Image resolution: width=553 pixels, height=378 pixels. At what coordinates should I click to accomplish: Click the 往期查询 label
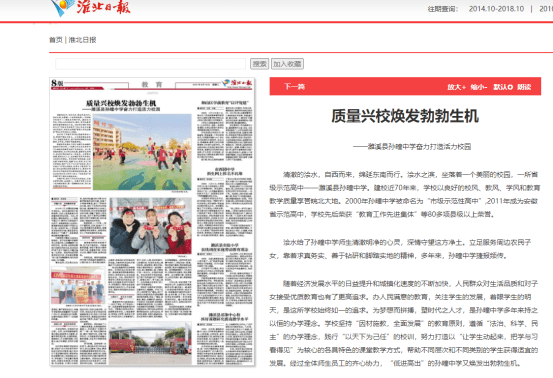click(x=443, y=9)
